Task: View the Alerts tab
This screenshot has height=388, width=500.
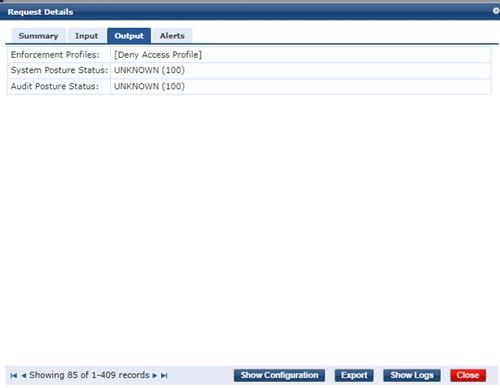Action: tap(172, 36)
